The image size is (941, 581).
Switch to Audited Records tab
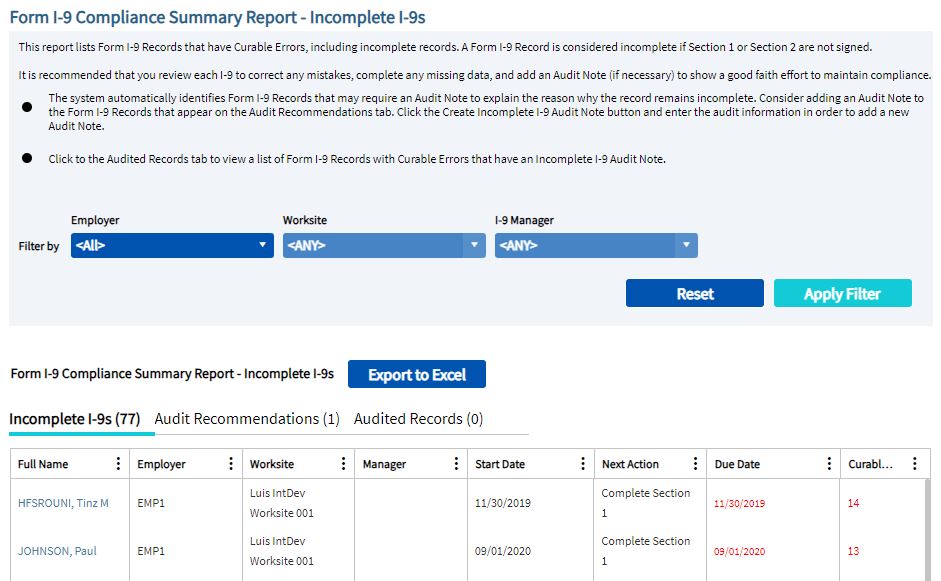[x=418, y=419]
